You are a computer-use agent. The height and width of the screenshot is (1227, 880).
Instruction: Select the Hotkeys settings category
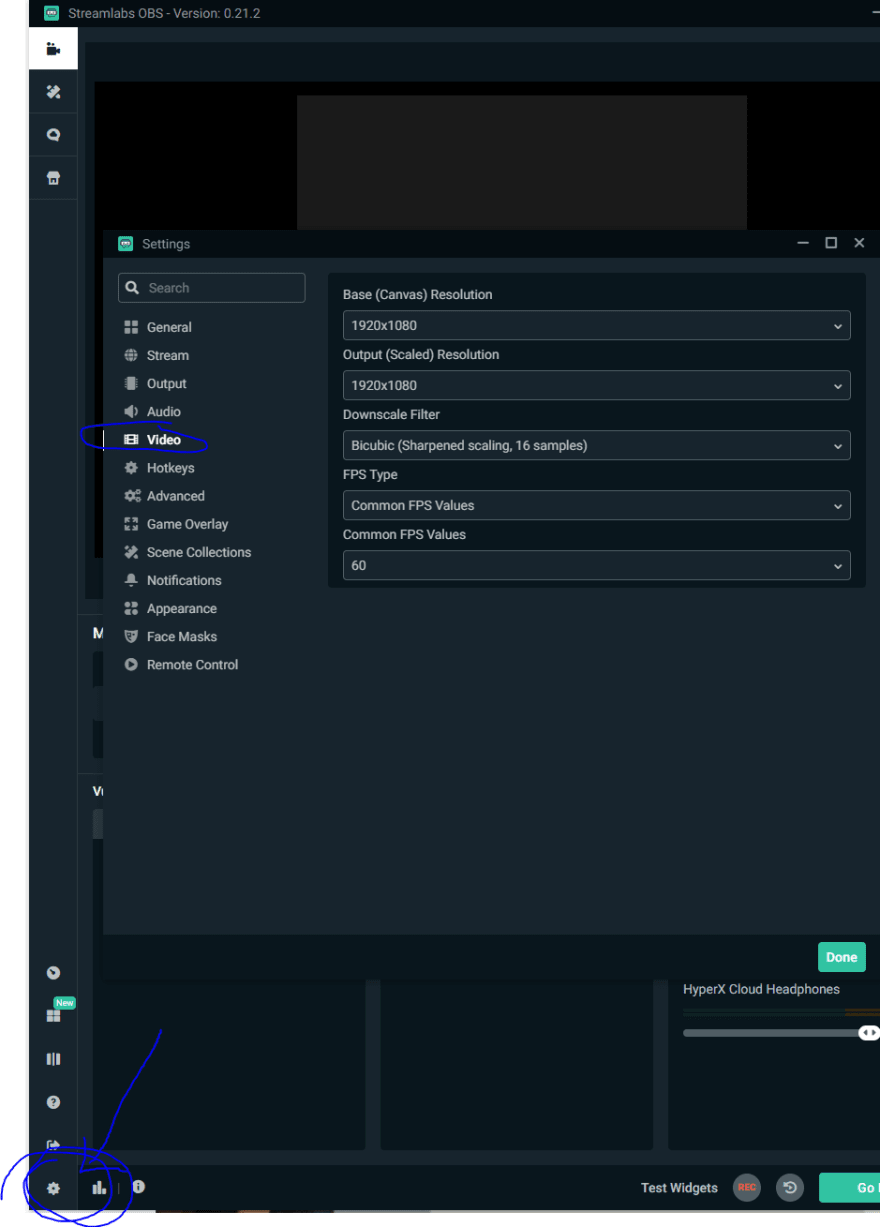click(x=170, y=467)
